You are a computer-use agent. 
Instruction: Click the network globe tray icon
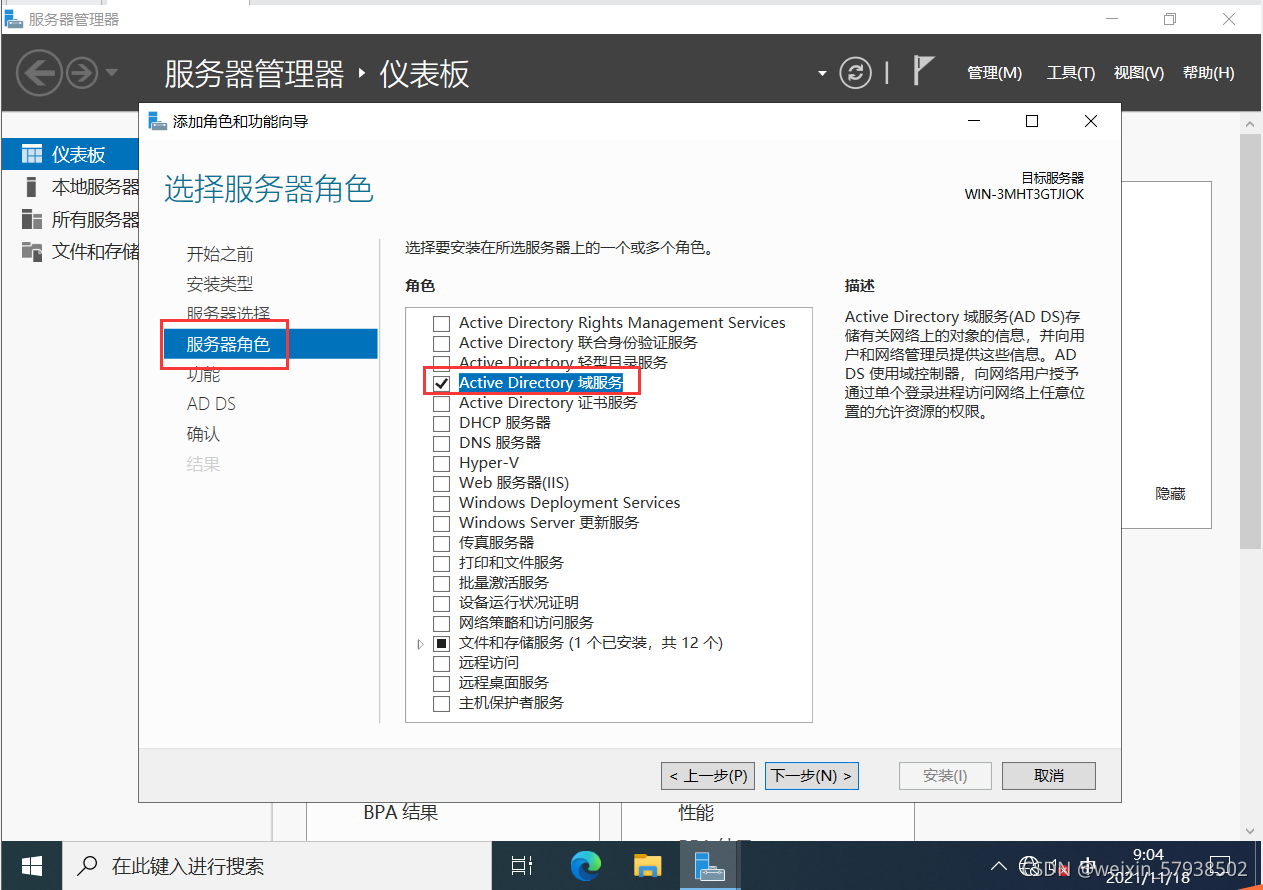tap(1030, 866)
